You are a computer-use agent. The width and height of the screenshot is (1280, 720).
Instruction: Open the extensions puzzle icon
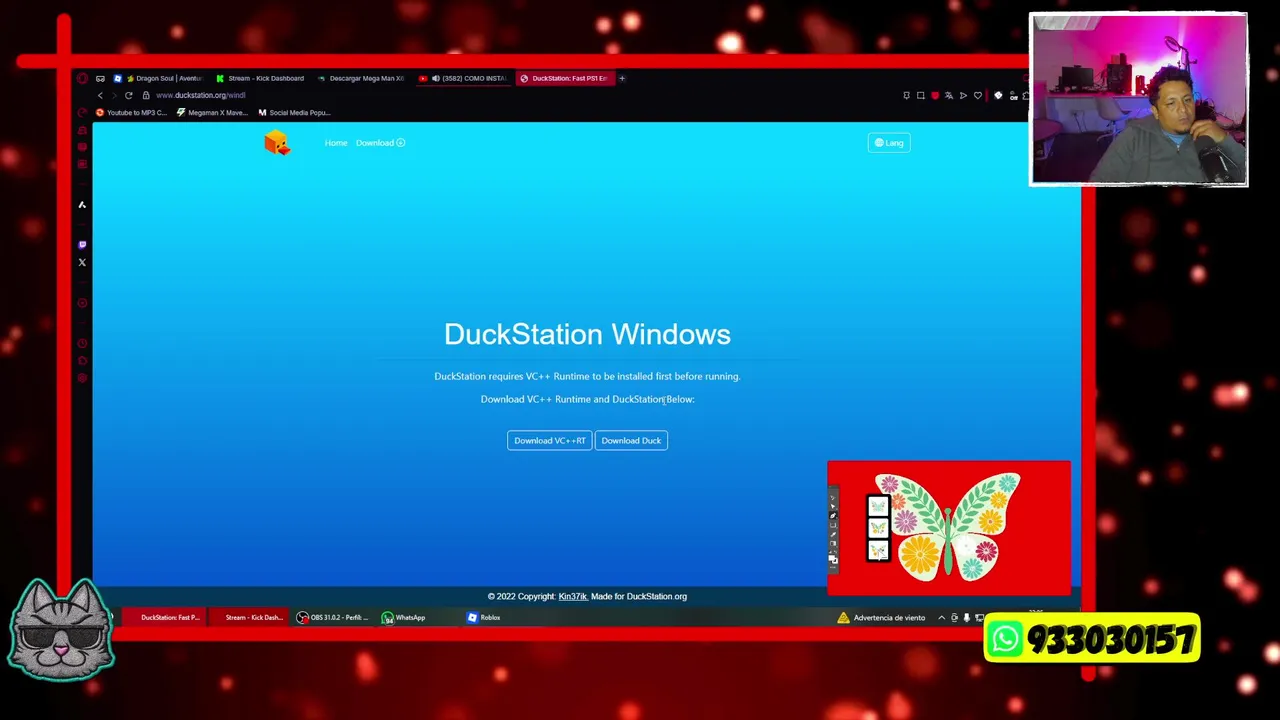tap(1026, 96)
